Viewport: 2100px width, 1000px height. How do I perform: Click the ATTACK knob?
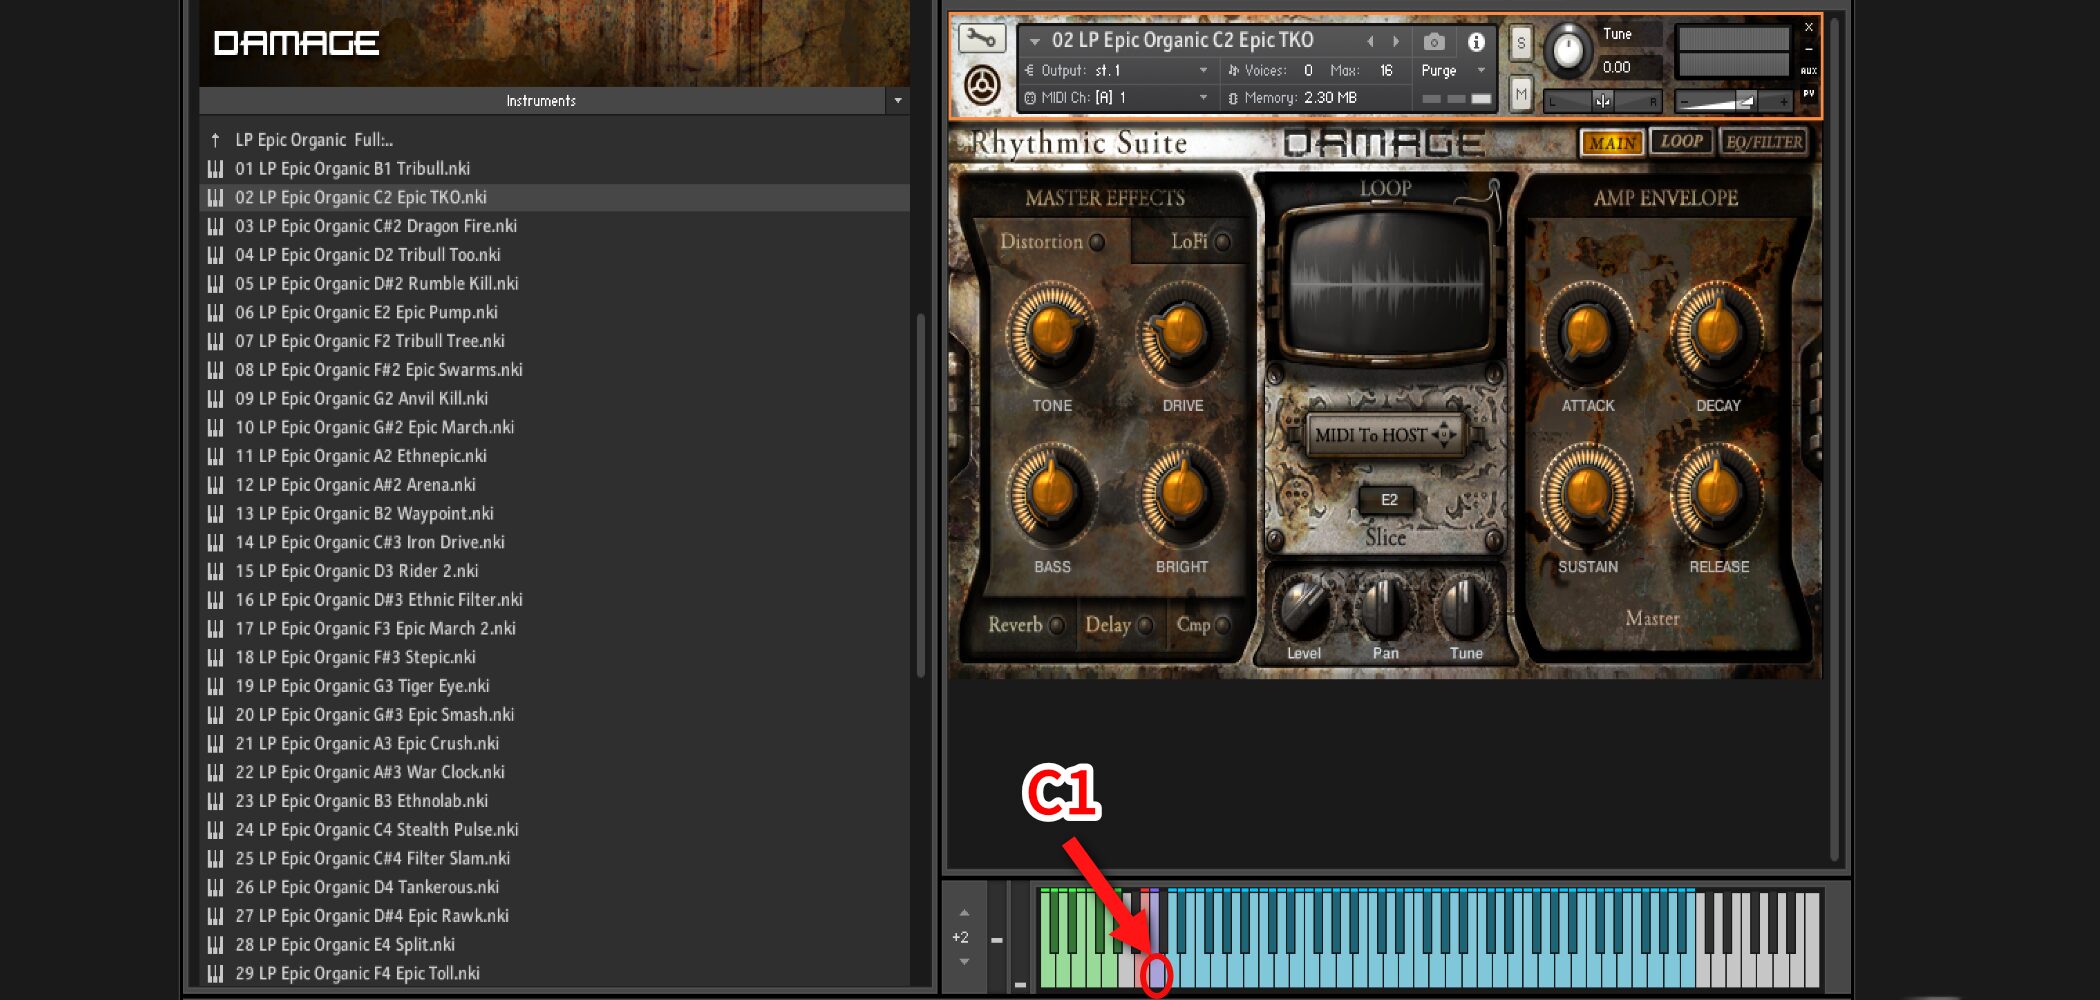pyautogui.click(x=1587, y=333)
